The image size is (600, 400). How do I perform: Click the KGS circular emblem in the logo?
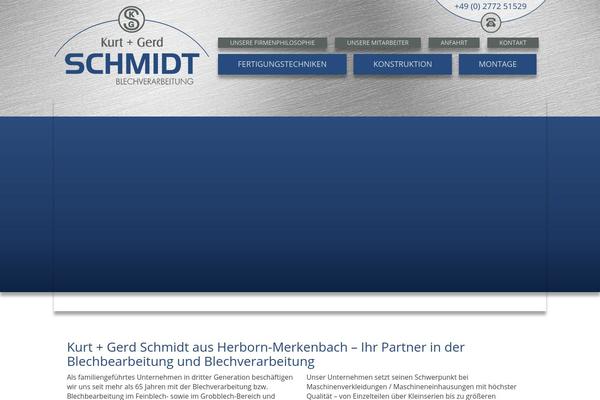132,19
